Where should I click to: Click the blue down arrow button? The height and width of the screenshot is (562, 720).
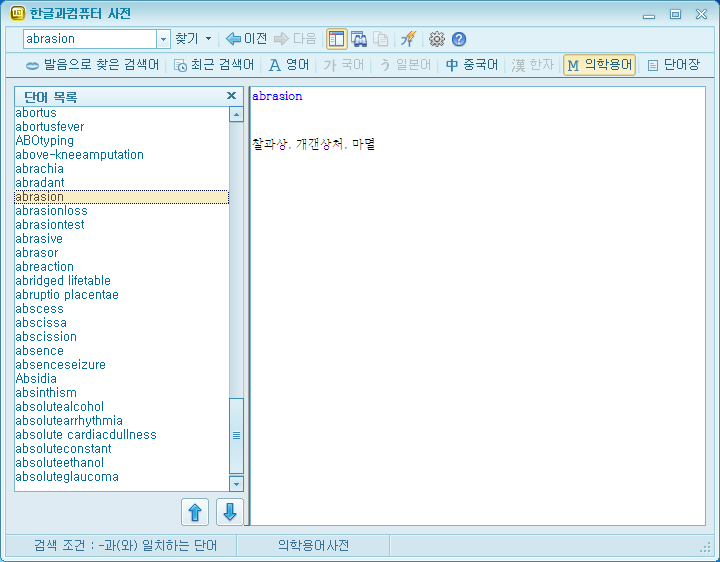(x=230, y=511)
